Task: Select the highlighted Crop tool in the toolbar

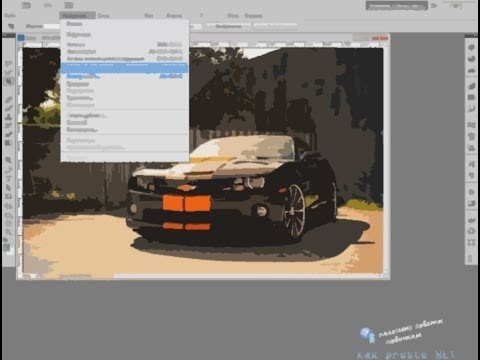Action: (9, 81)
